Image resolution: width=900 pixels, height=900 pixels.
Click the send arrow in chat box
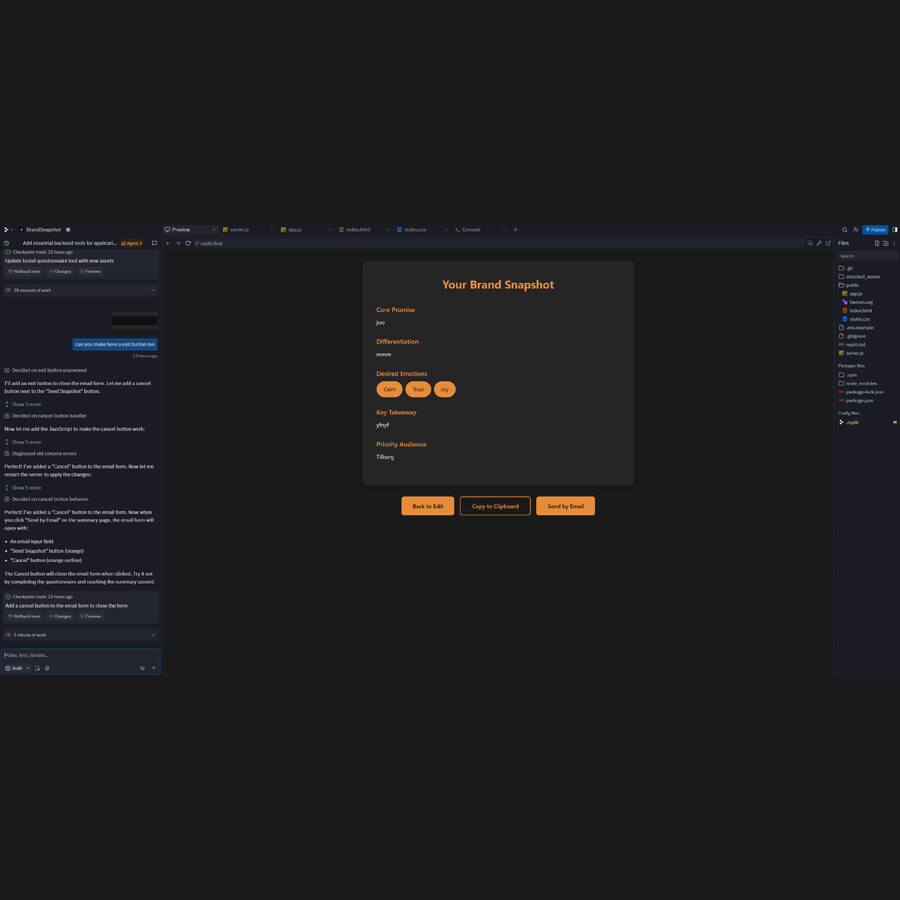pyautogui.click(x=153, y=668)
